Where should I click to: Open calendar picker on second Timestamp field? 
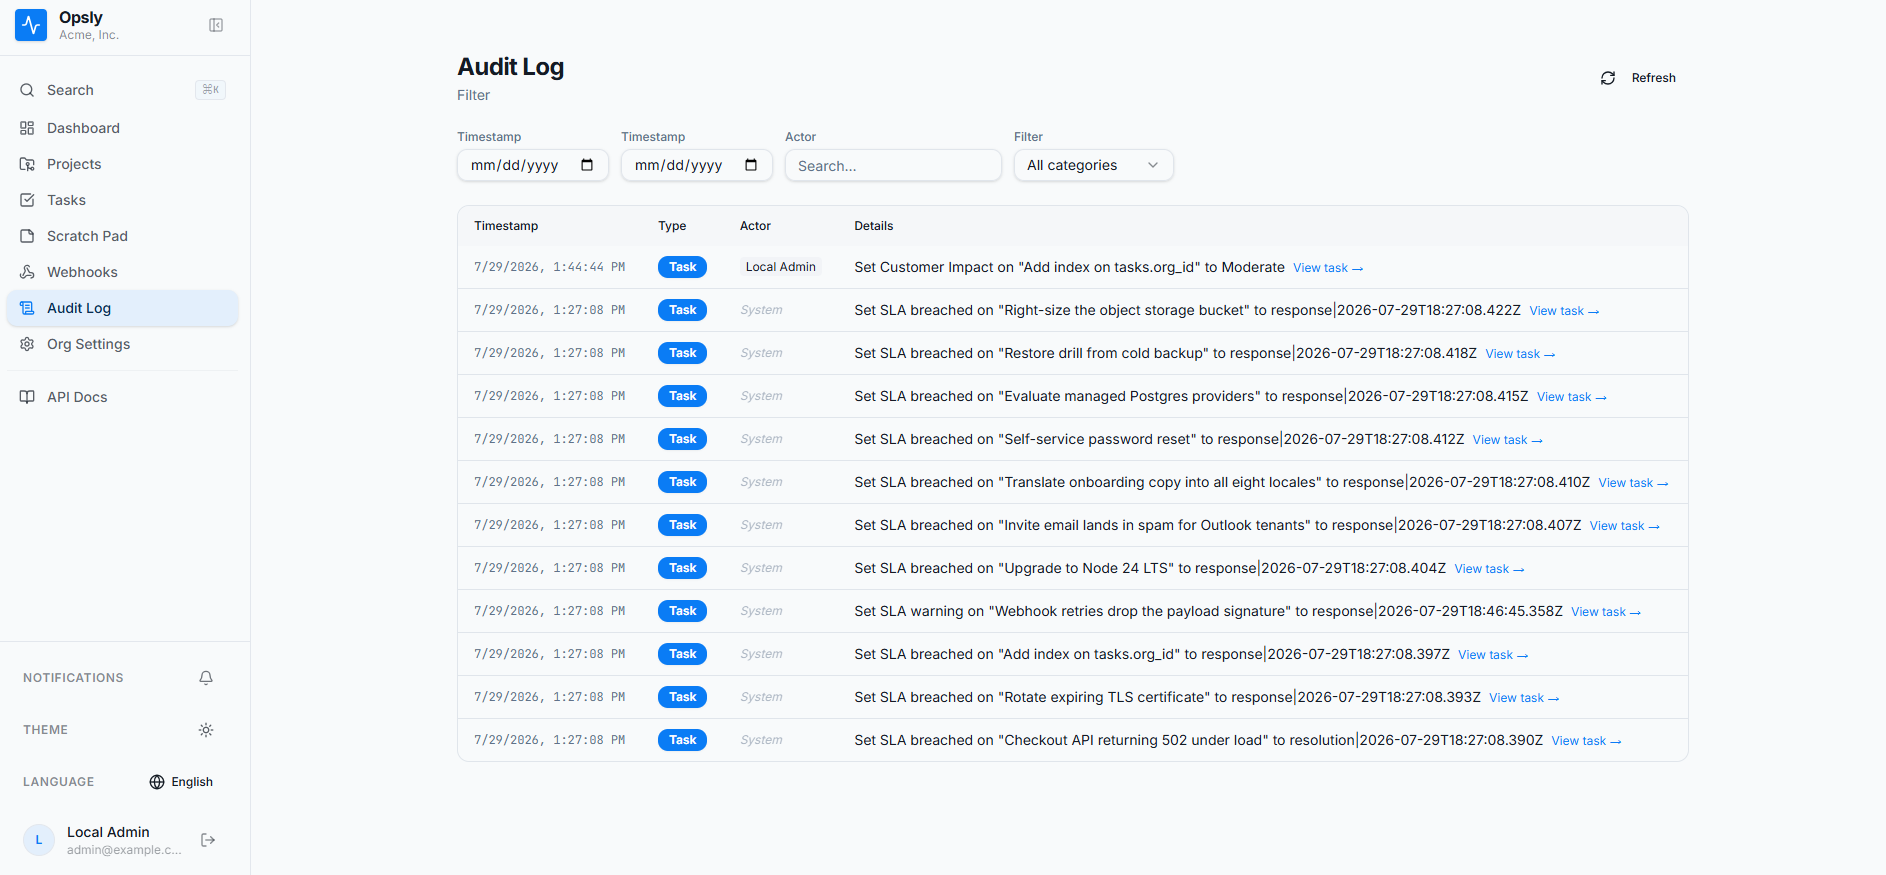coord(751,165)
